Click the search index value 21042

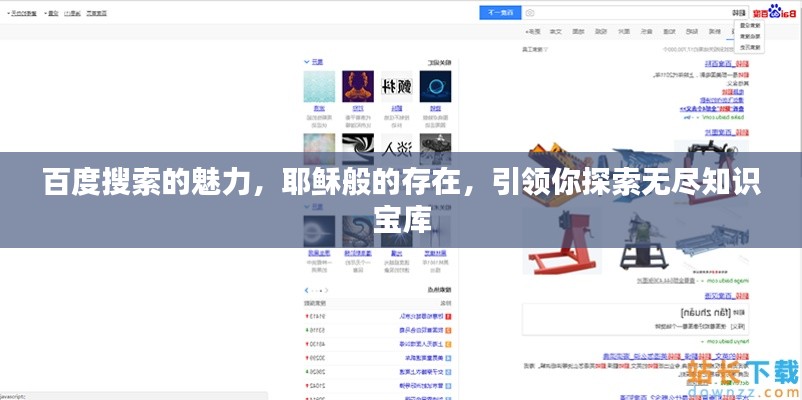point(318,386)
